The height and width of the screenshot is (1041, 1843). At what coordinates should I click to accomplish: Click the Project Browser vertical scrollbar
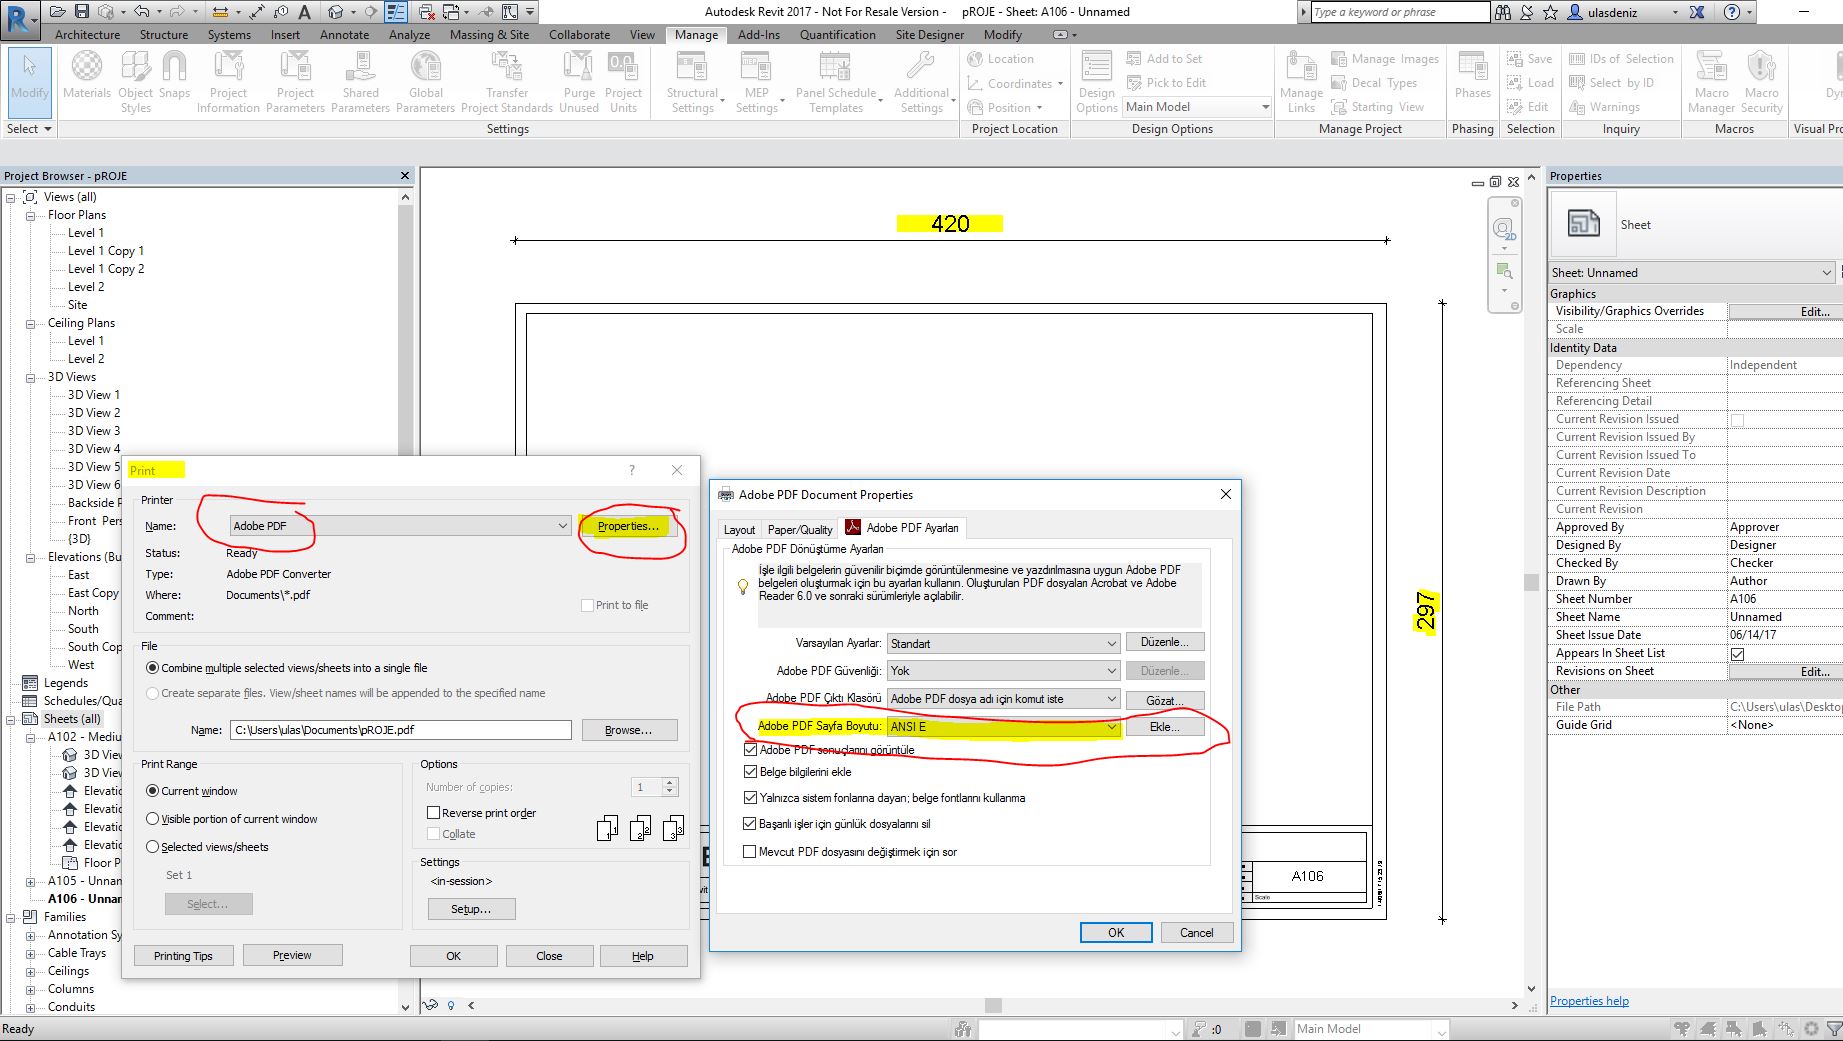405,601
